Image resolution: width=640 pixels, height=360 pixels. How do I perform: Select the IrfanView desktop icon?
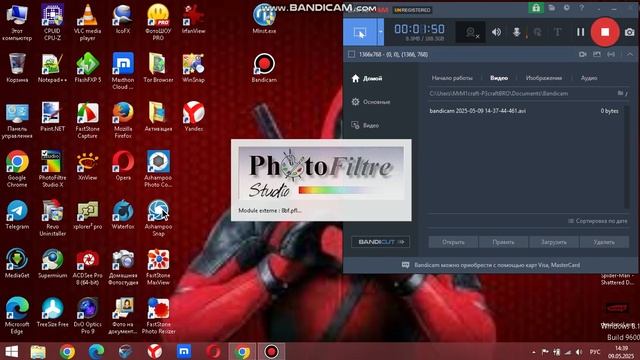click(193, 20)
